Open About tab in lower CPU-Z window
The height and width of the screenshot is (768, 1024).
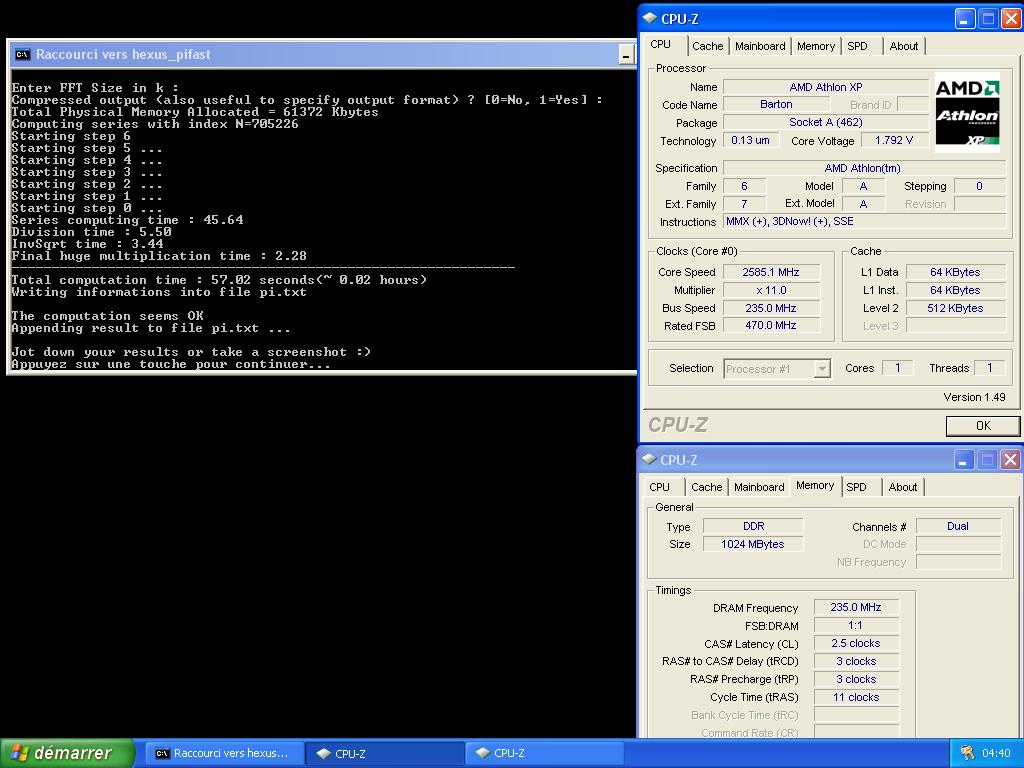pos(903,487)
